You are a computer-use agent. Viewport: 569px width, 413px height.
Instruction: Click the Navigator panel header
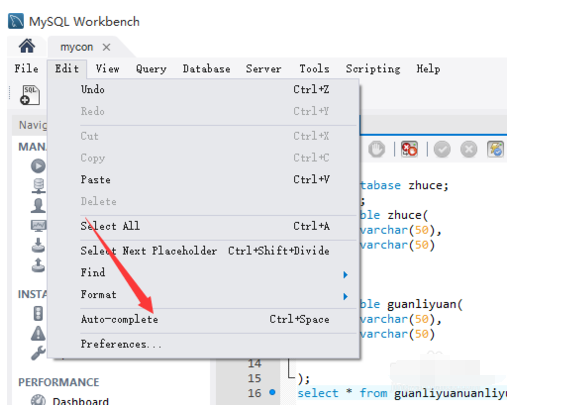point(30,125)
